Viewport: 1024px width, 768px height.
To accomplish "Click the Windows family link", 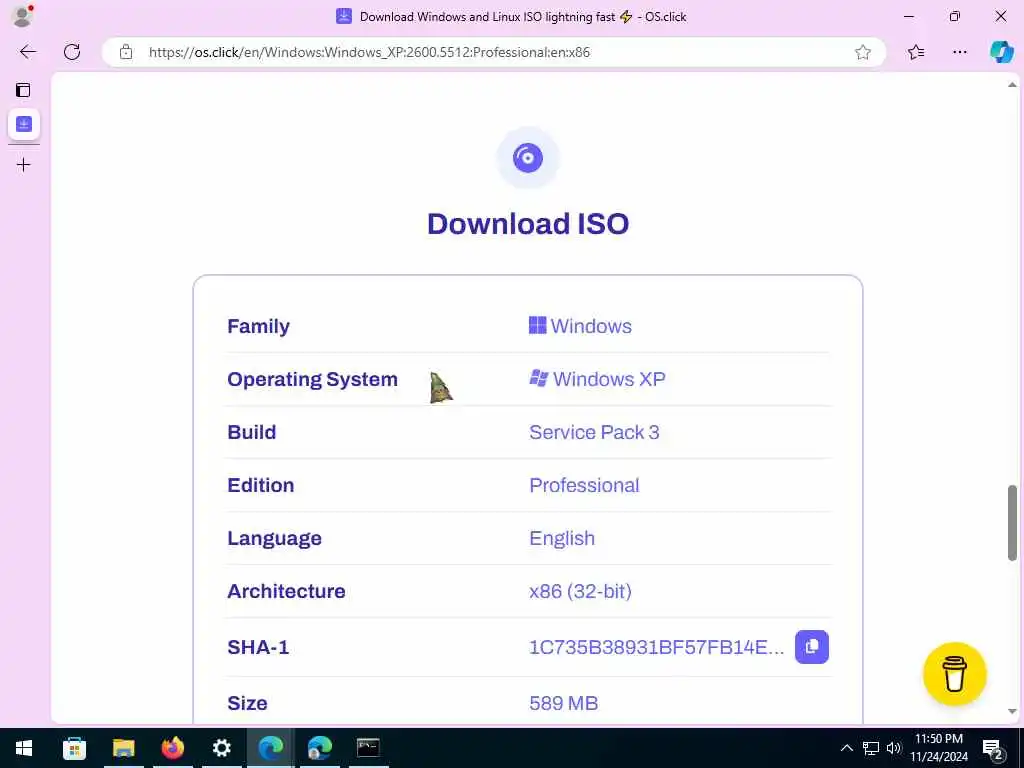I will coord(580,326).
